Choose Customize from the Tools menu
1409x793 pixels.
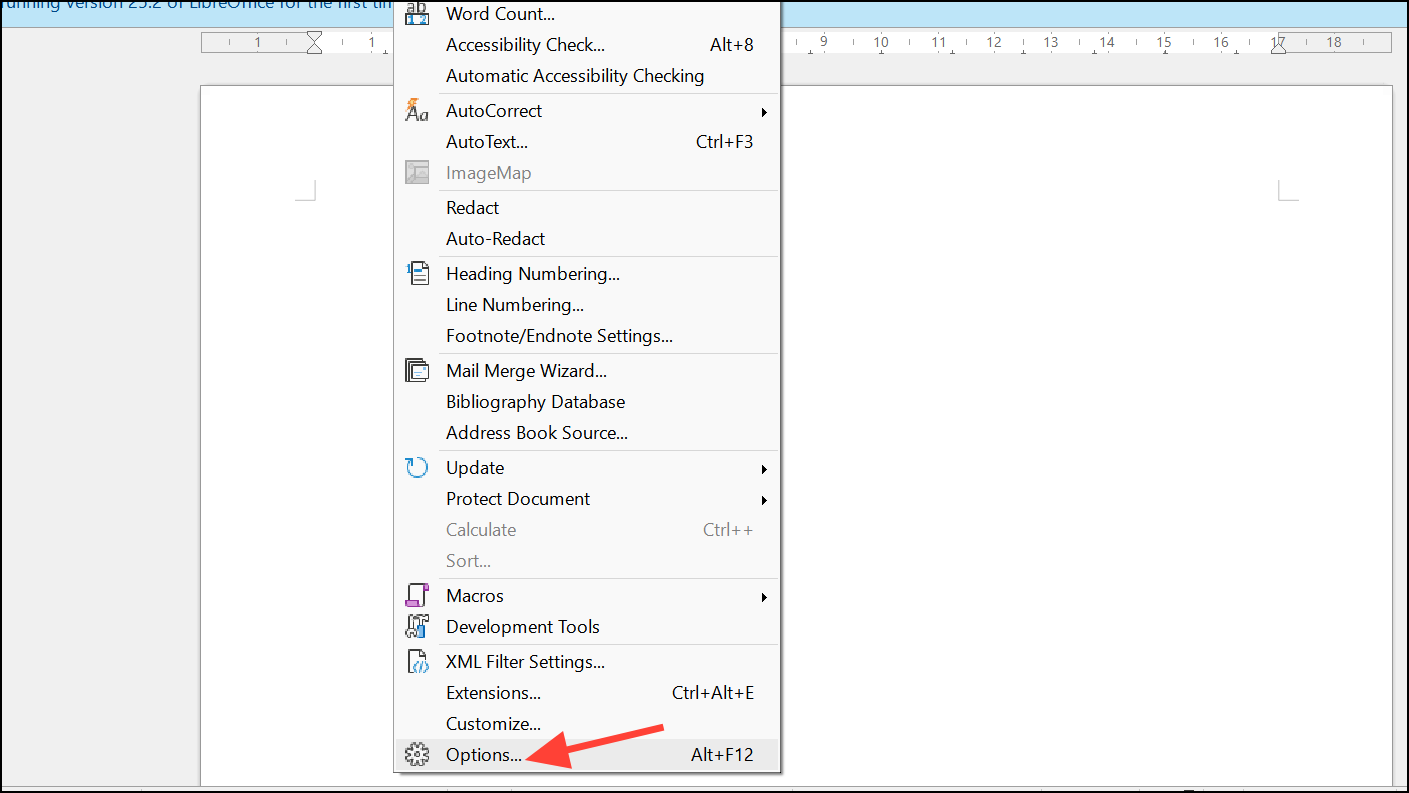click(493, 723)
